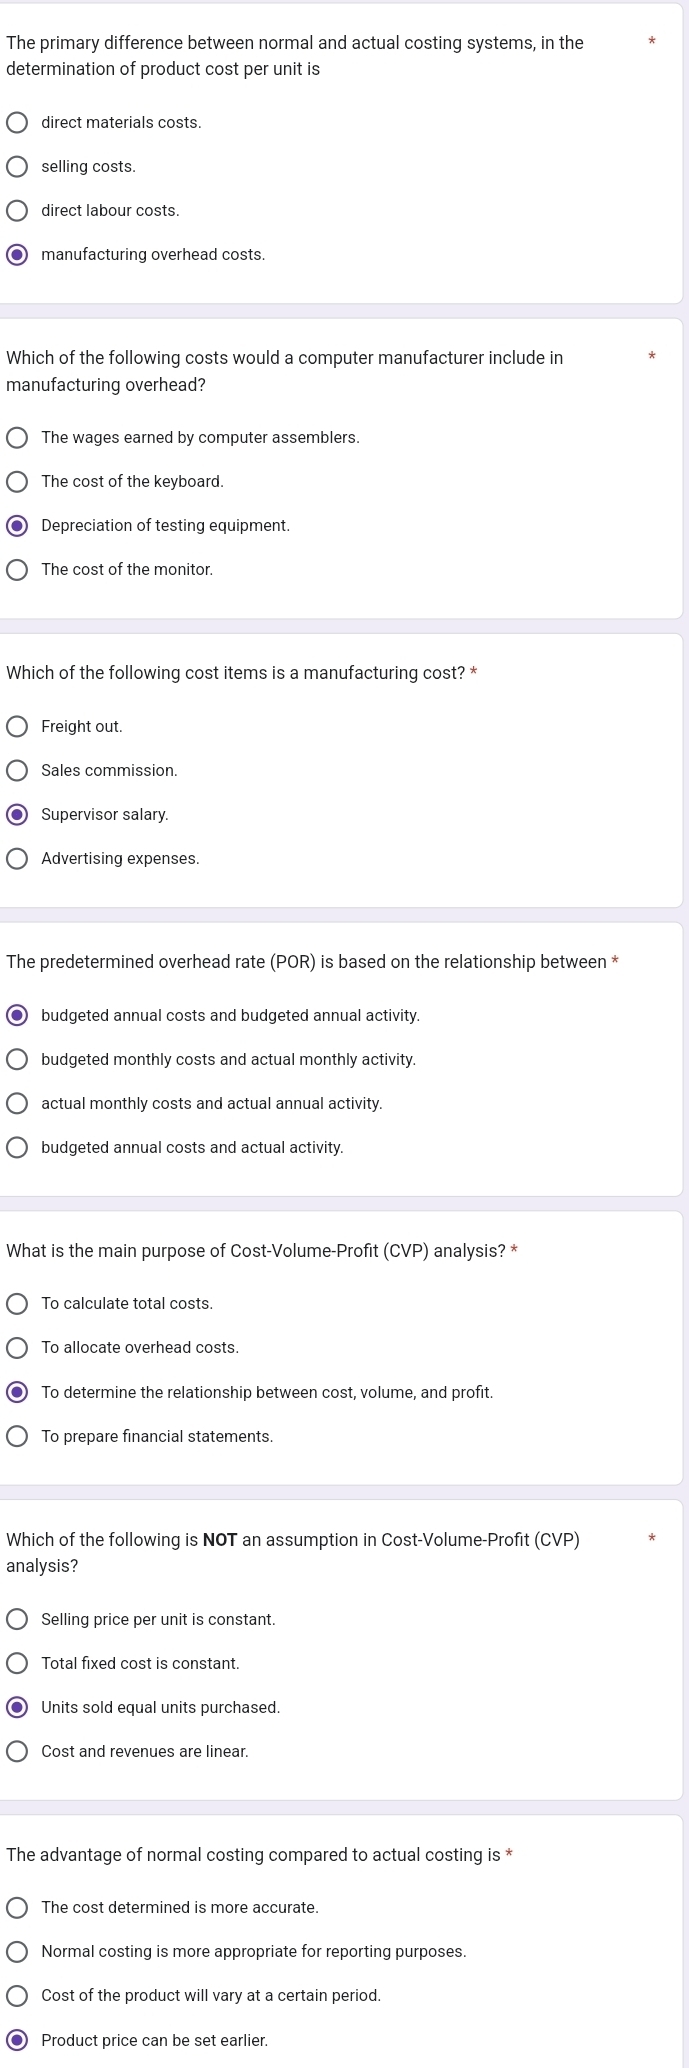689x2068 pixels.
Task: Choose 'budgeted annual costs and actual activity.'
Action: click(17, 1148)
